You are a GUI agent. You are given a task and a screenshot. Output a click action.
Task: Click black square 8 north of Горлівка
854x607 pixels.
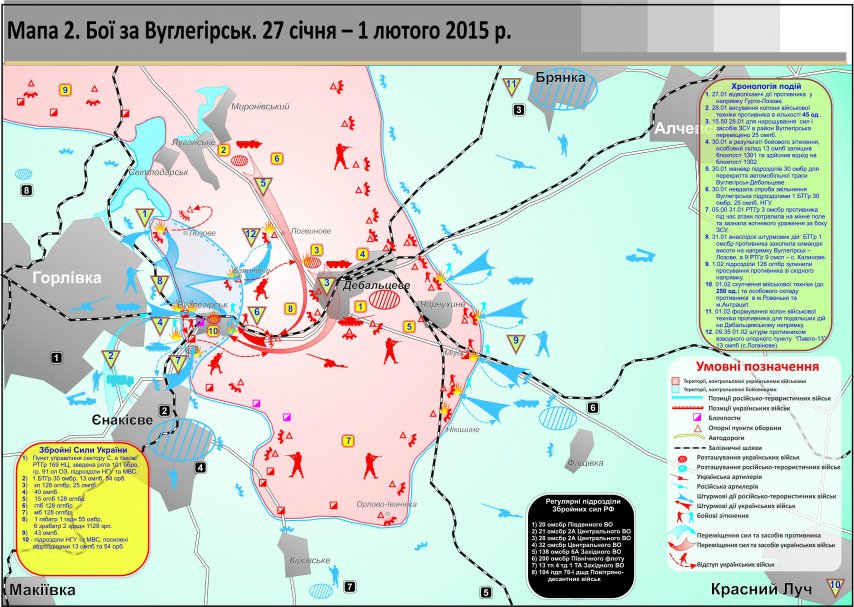pyautogui.click(x=27, y=190)
